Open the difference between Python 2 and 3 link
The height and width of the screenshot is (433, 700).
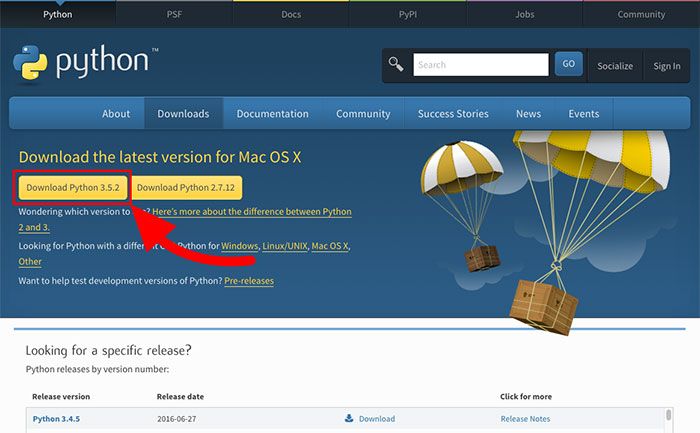click(x=252, y=212)
